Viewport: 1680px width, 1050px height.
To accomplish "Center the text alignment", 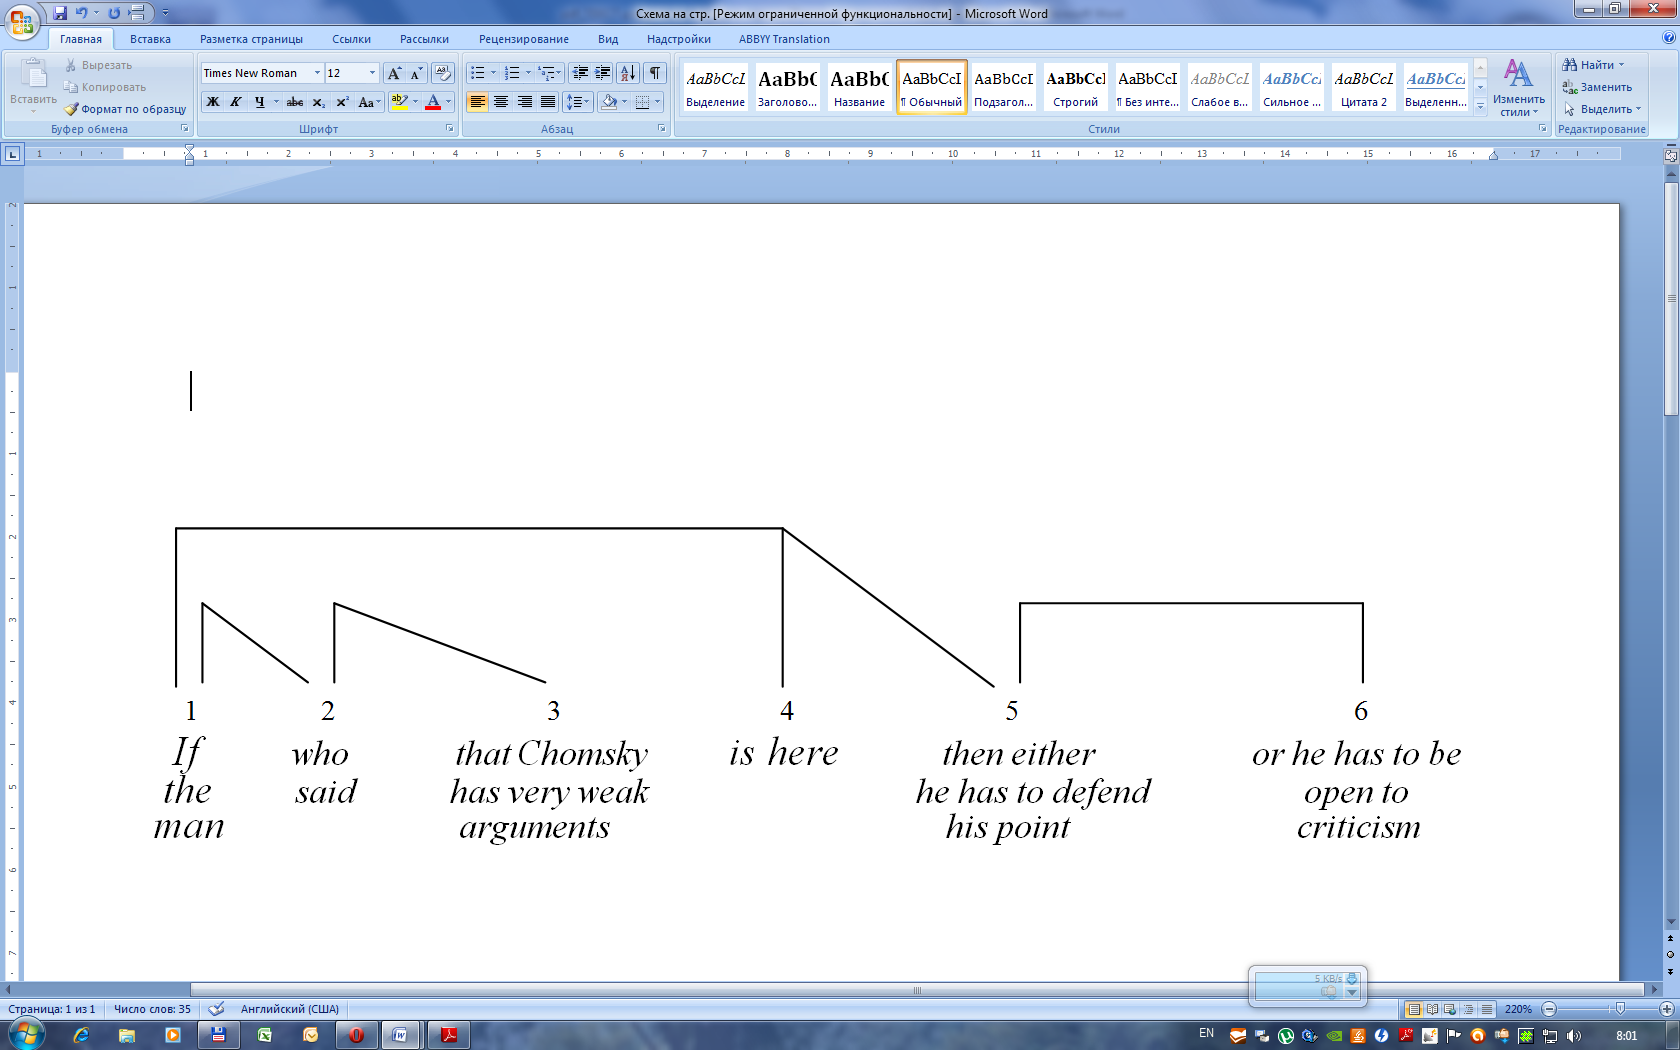I will click(x=501, y=102).
